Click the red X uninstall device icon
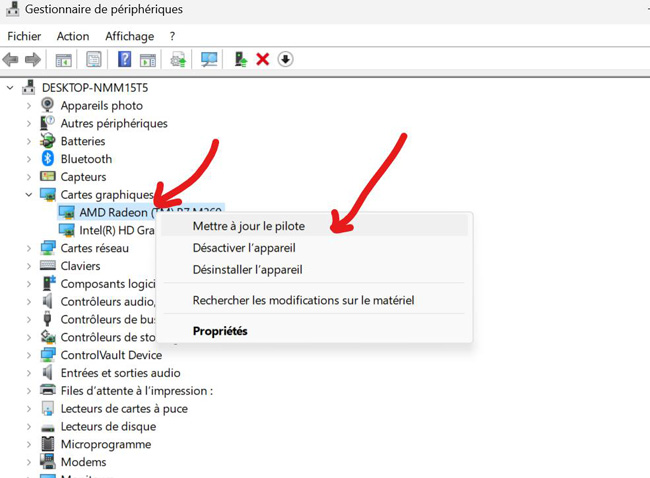Viewport: 650px width, 478px height. (x=263, y=60)
